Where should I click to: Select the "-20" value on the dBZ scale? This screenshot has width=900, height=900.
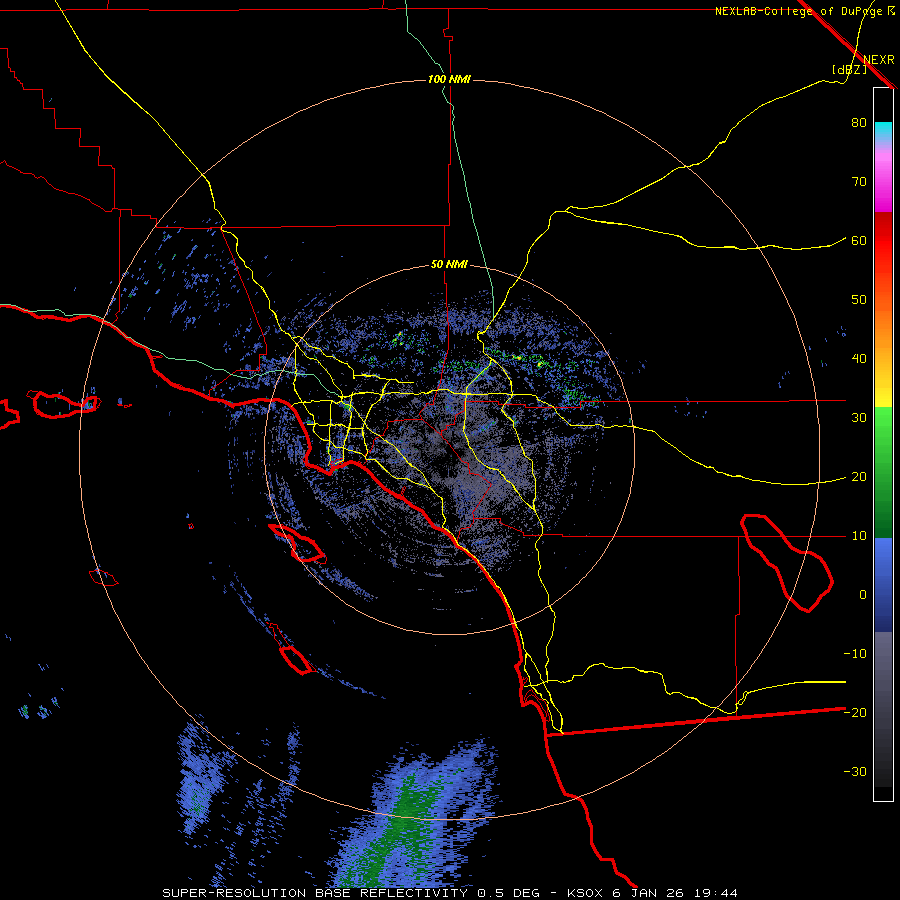(x=855, y=712)
